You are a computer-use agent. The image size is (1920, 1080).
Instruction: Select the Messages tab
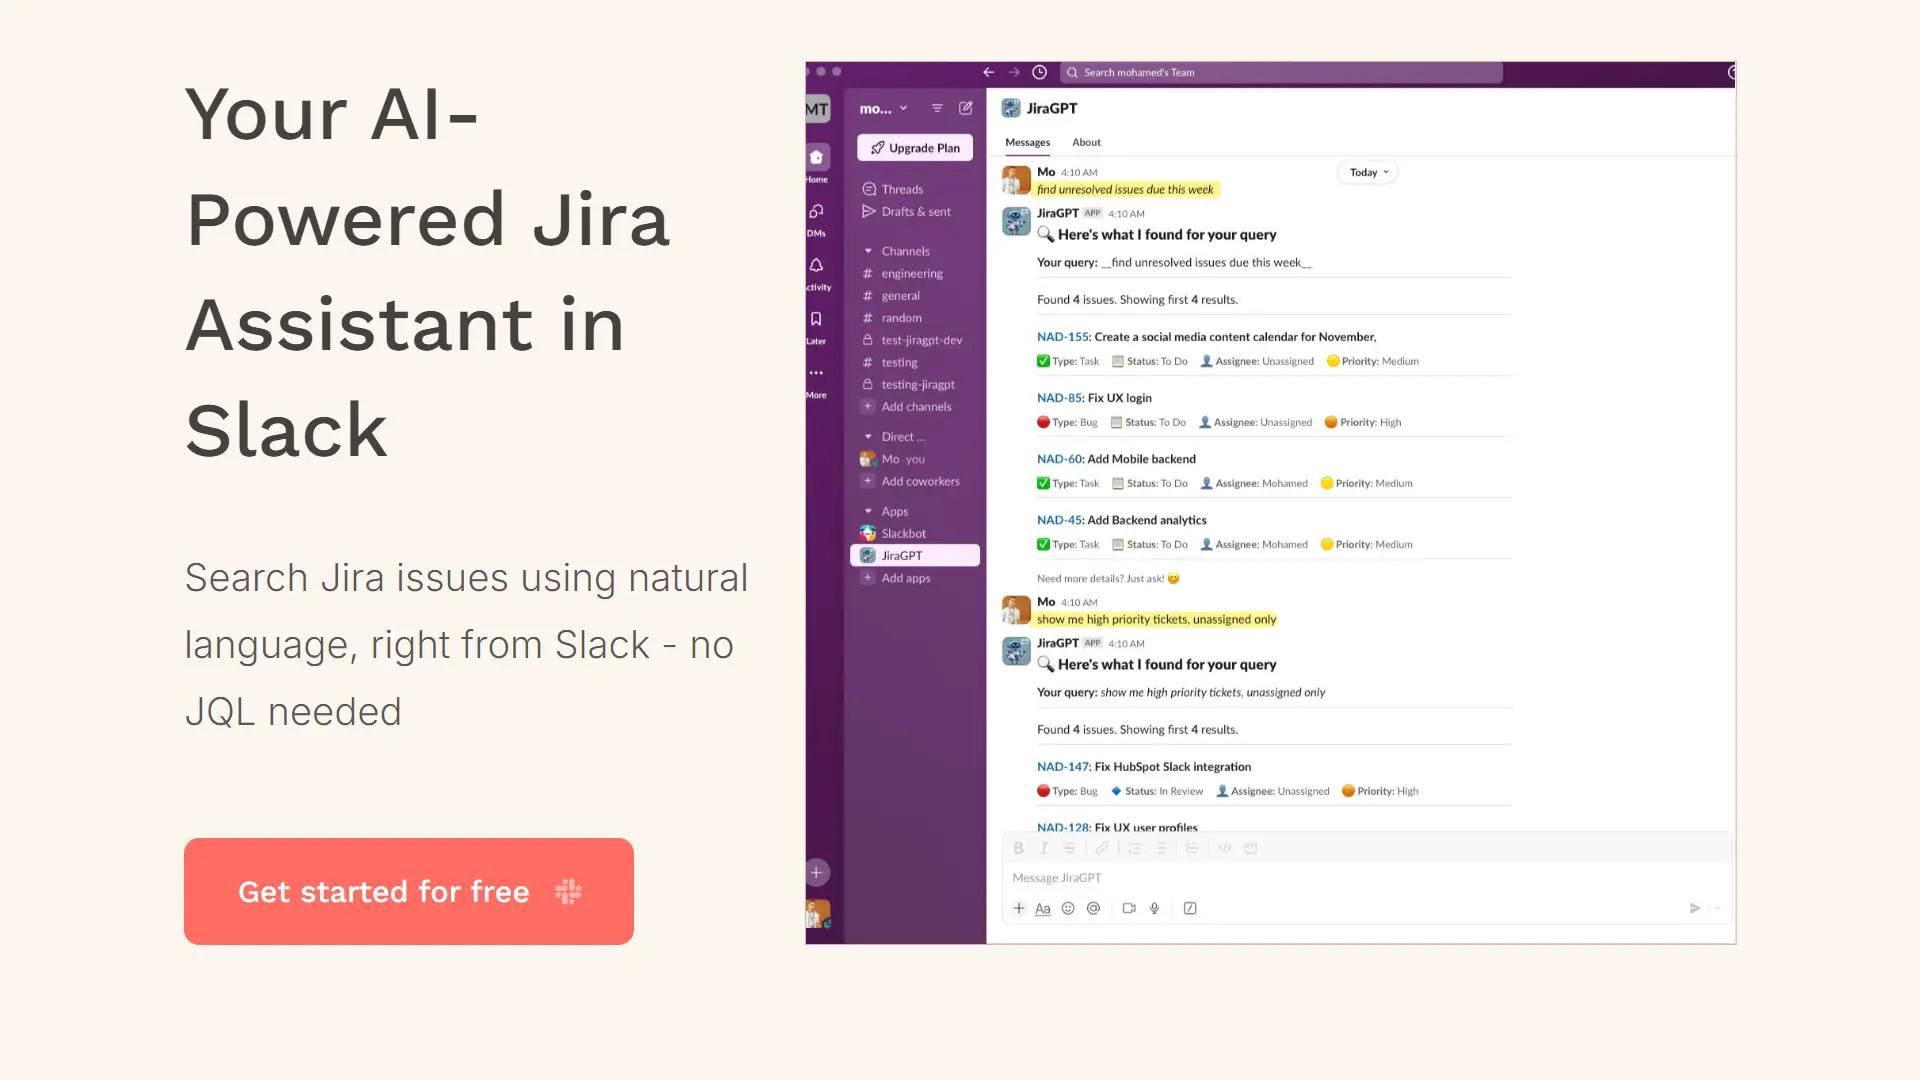point(1027,142)
